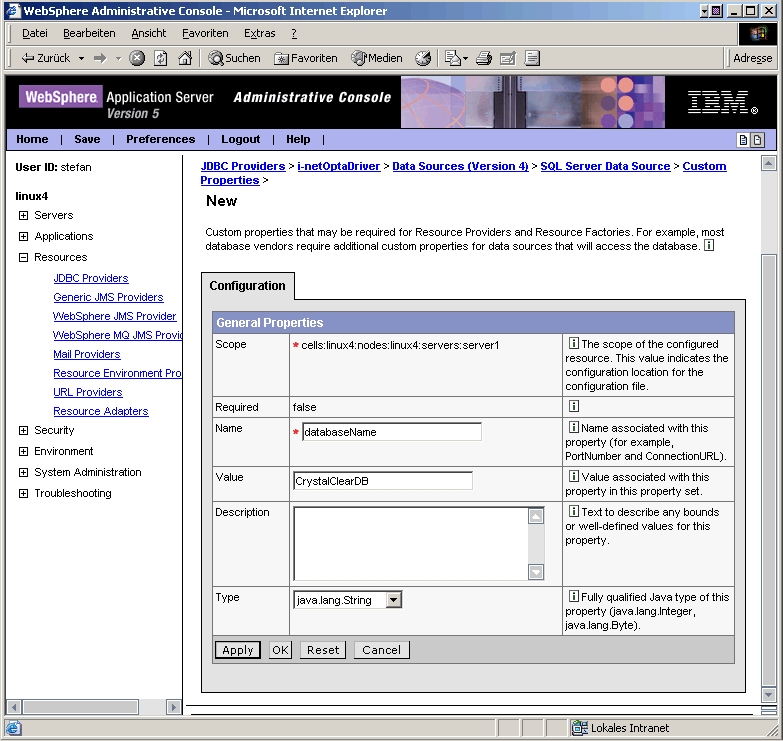Collapse the Resources tree node
Viewport: 783px width, 741px height.
(x=23, y=257)
